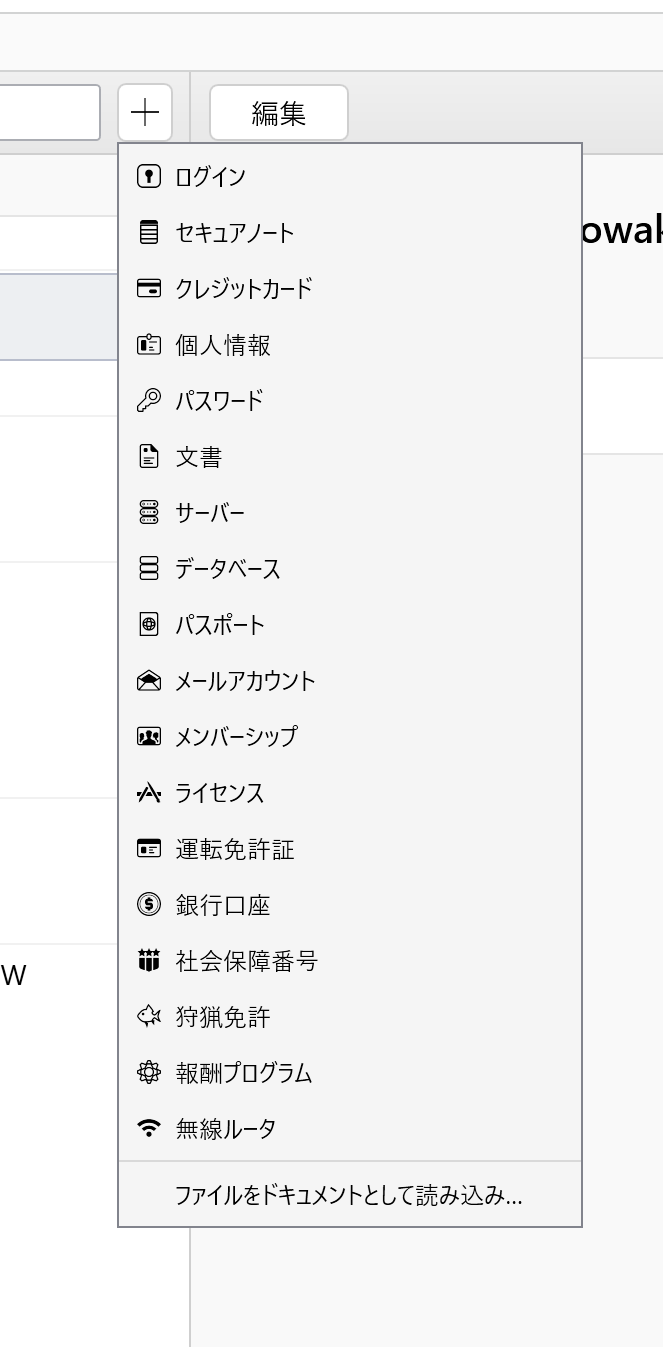
Task: Choose ライセンス from the list
Action: click(220, 793)
